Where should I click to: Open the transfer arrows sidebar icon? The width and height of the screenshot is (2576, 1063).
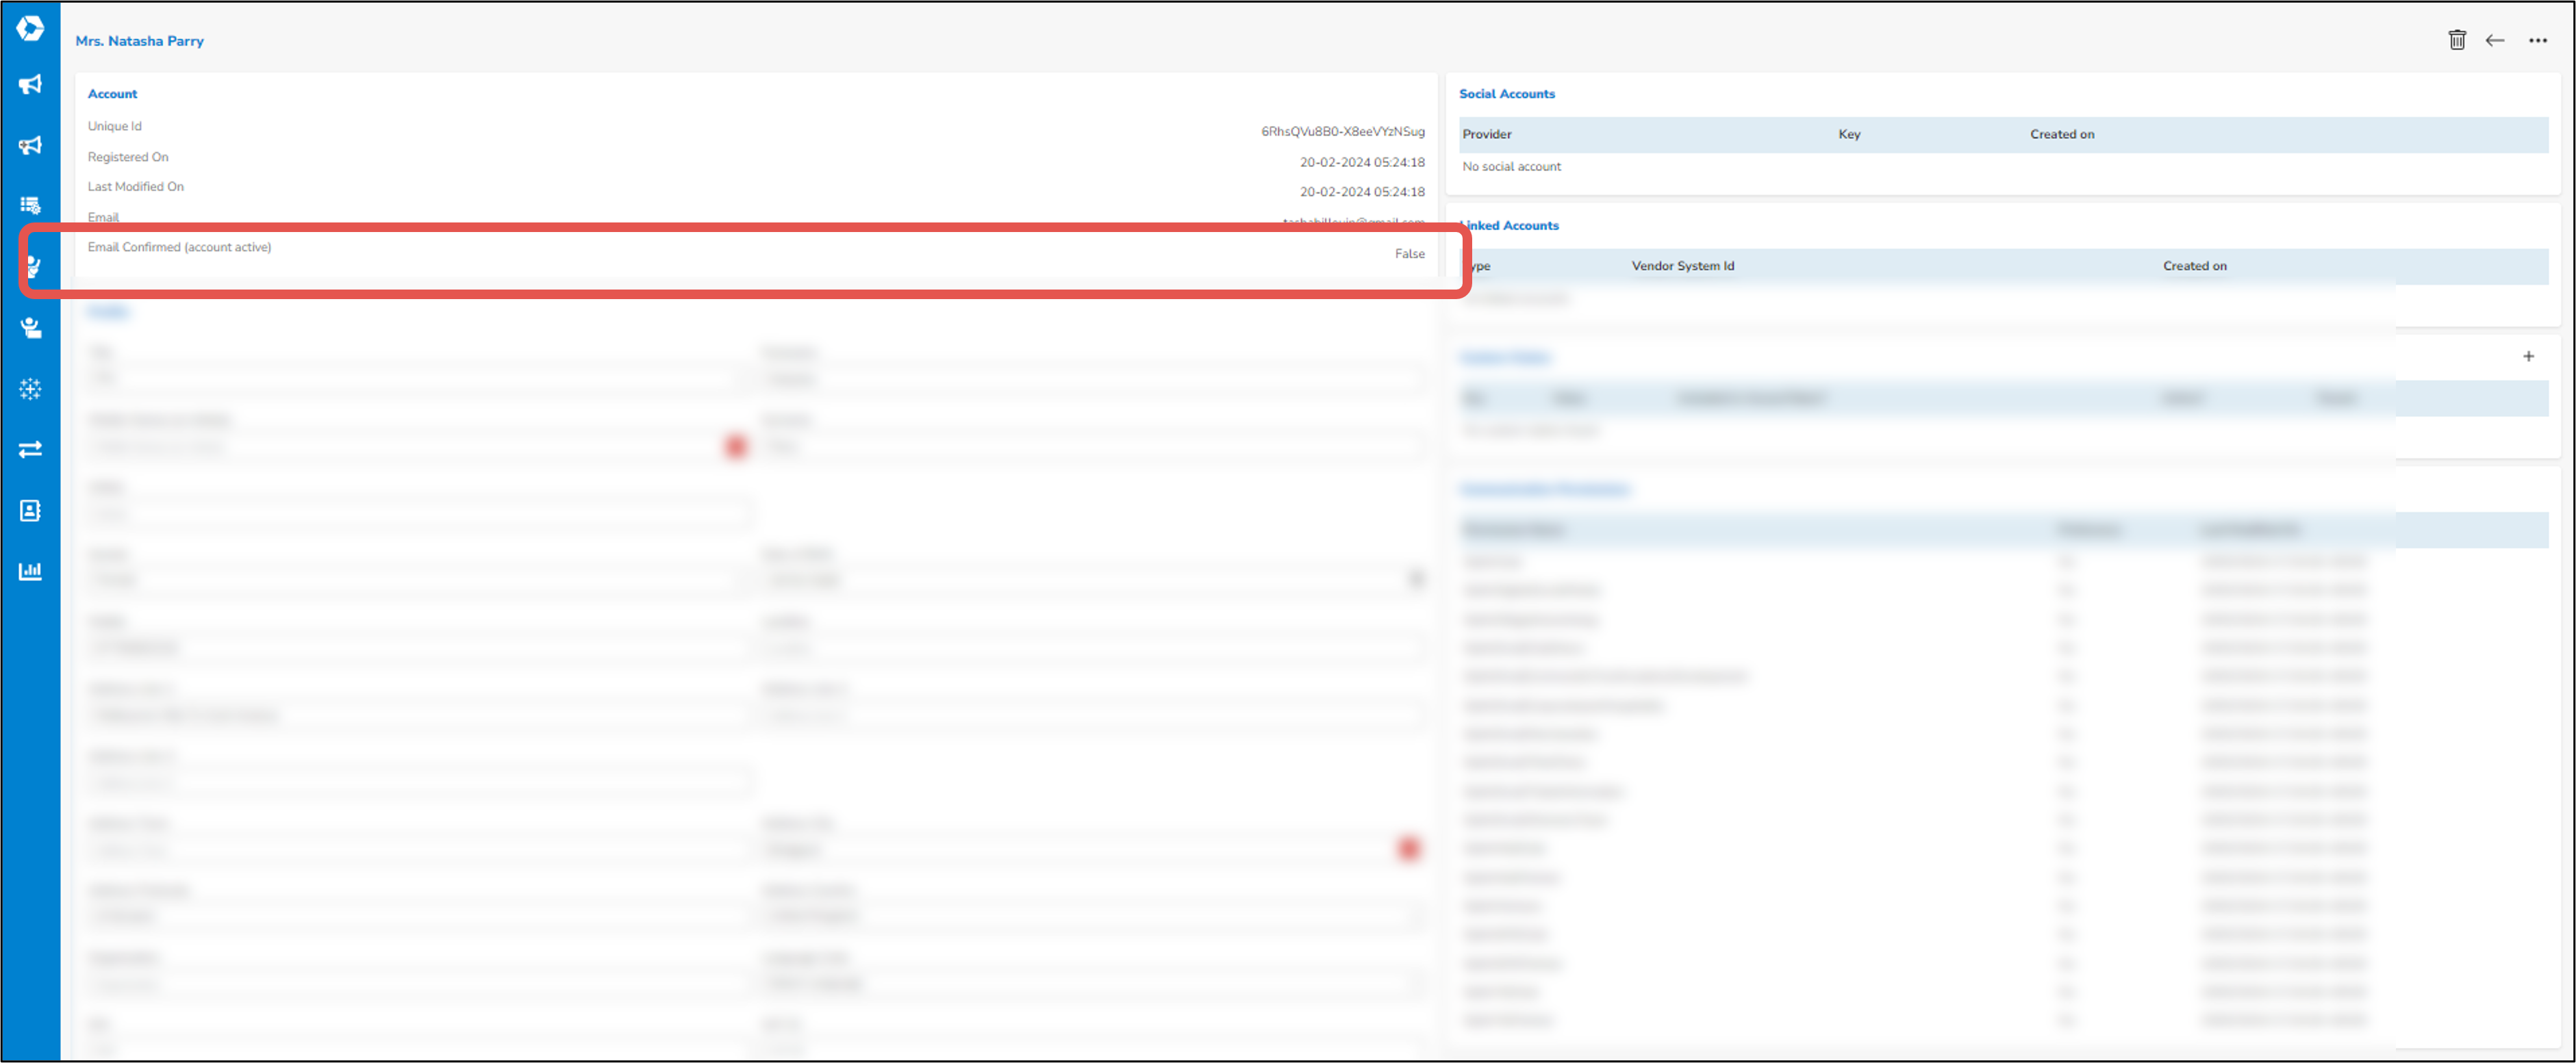coord(30,449)
